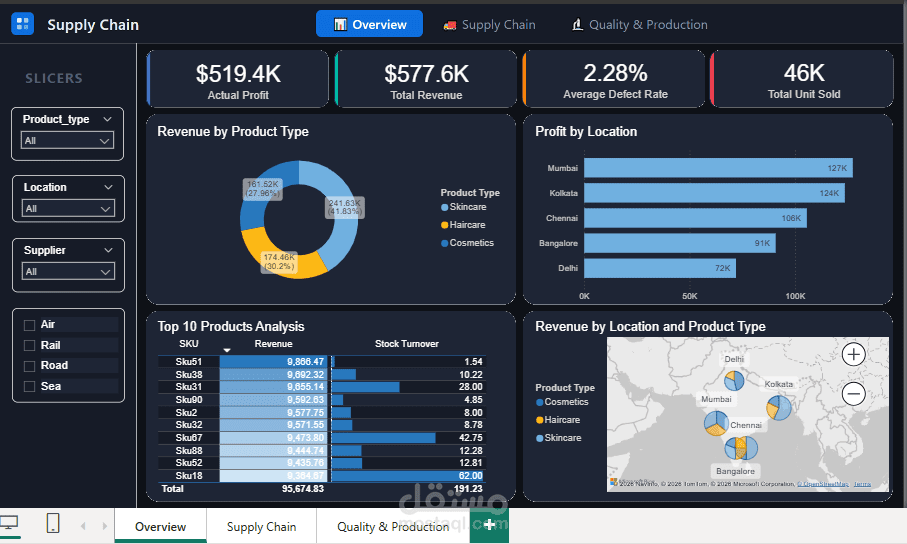
Task: Click the sort arrow beside Revenue header
Action: pyautogui.click(x=227, y=350)
